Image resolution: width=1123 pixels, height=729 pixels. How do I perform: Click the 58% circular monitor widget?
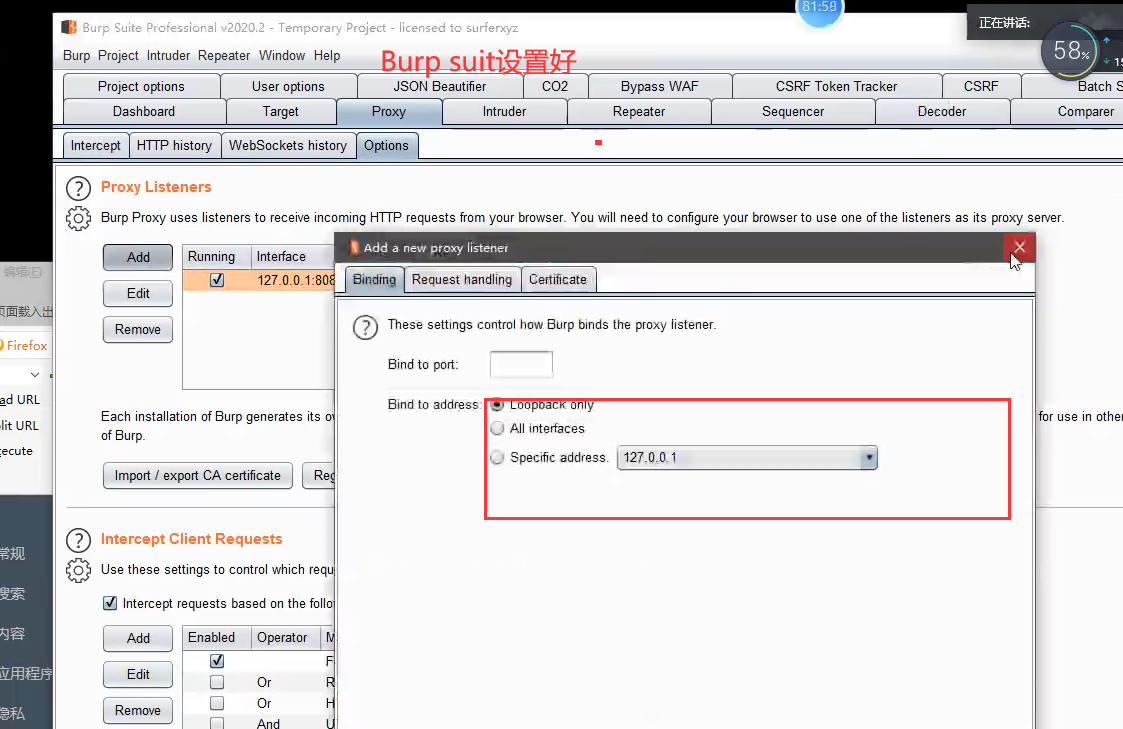pos(1069,51)
